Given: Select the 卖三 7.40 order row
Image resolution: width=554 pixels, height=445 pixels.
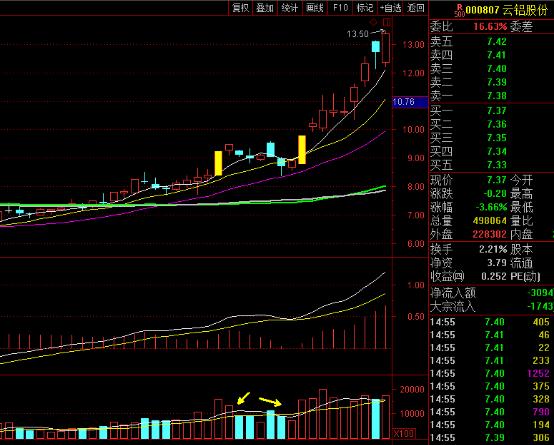Looking at the screenshot, I should click(491, 68).
